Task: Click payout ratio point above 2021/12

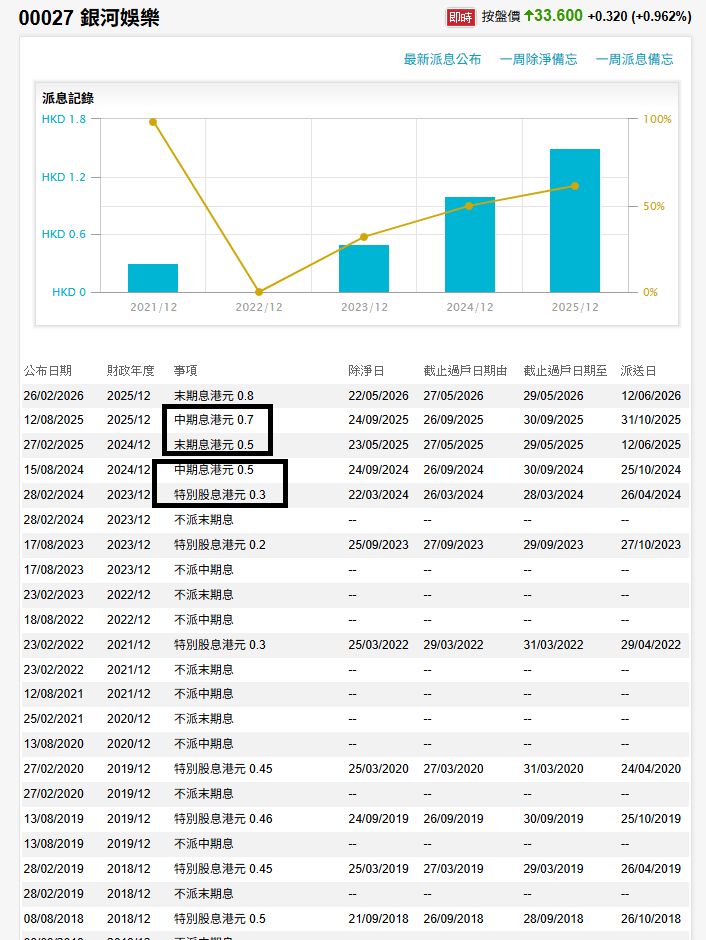Action: (x=153, y=122)
